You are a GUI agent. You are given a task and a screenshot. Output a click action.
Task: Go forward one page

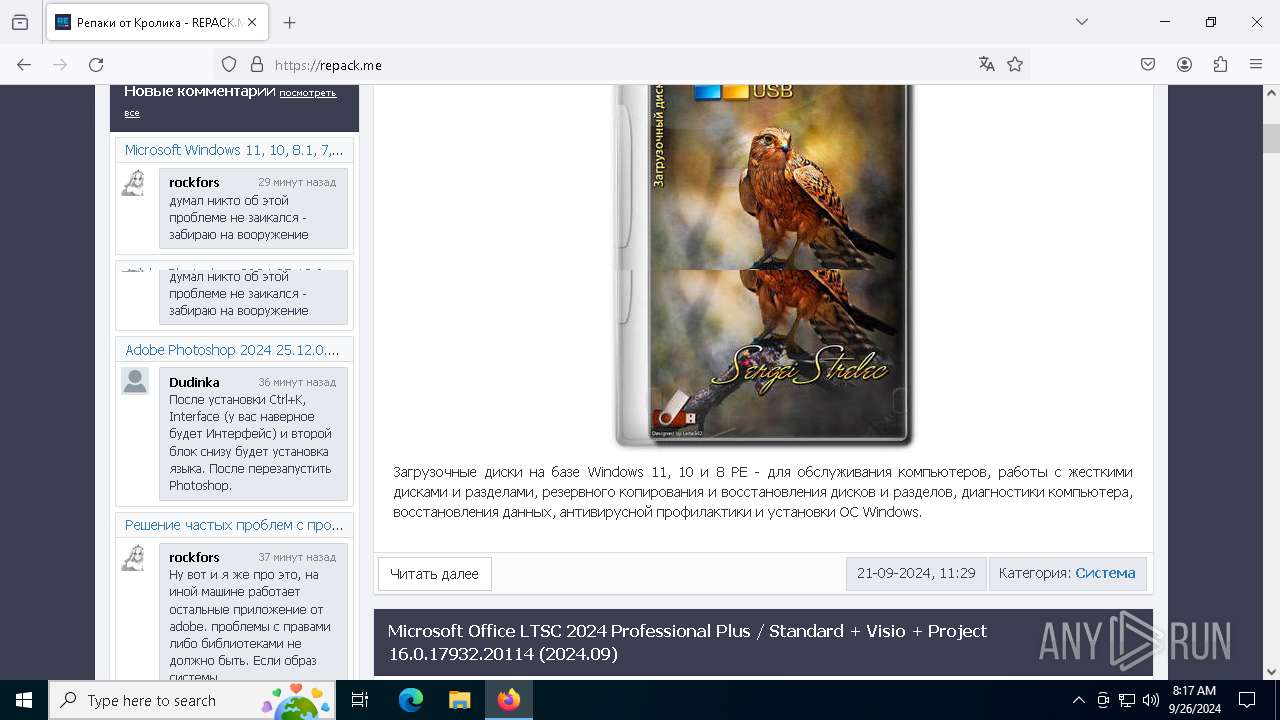(60, 64)
